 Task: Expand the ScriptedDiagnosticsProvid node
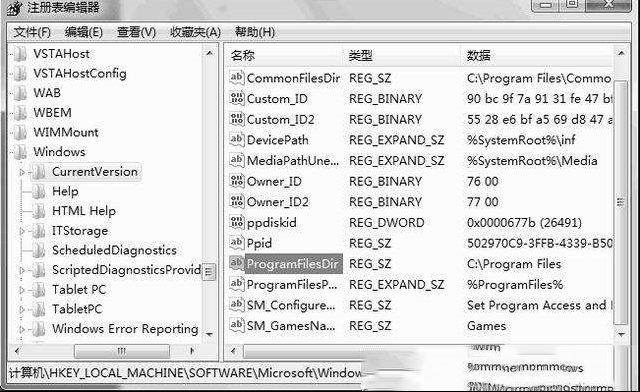tap(22, 270)
